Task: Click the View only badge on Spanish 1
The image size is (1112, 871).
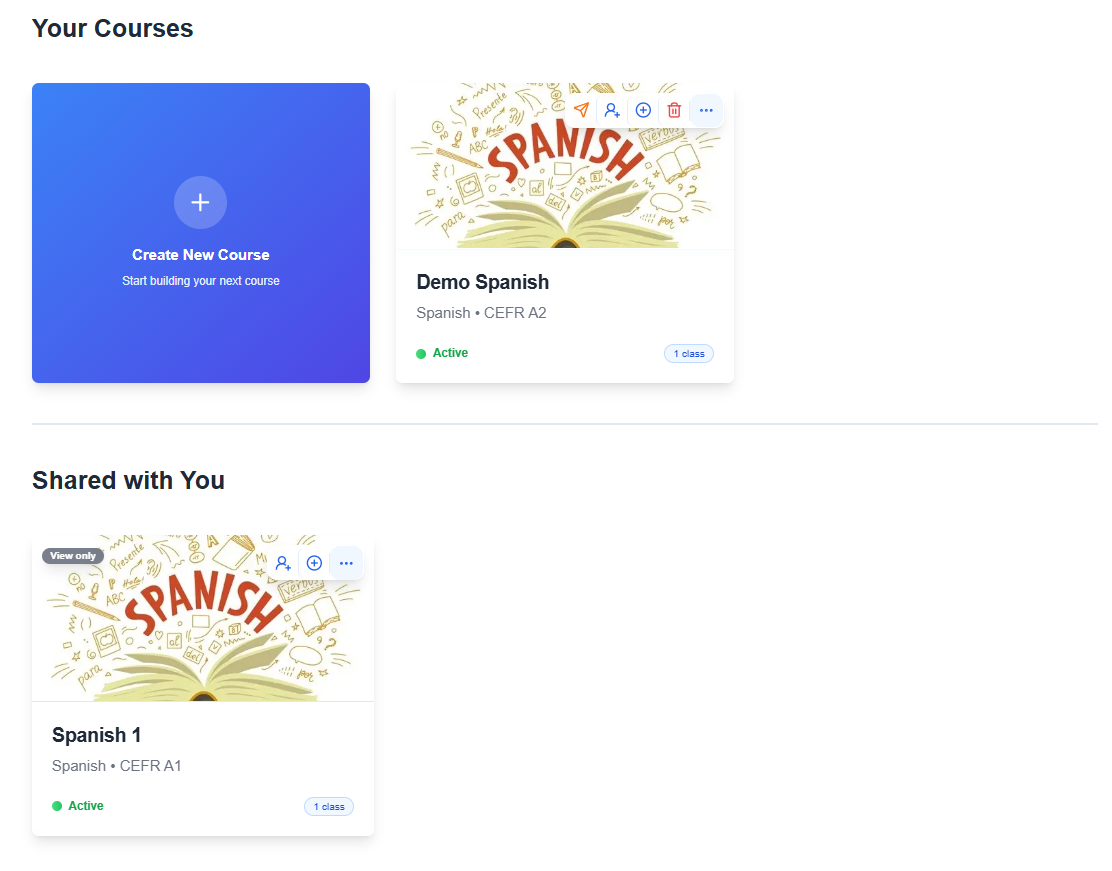Action: click(x=73, y=555)
